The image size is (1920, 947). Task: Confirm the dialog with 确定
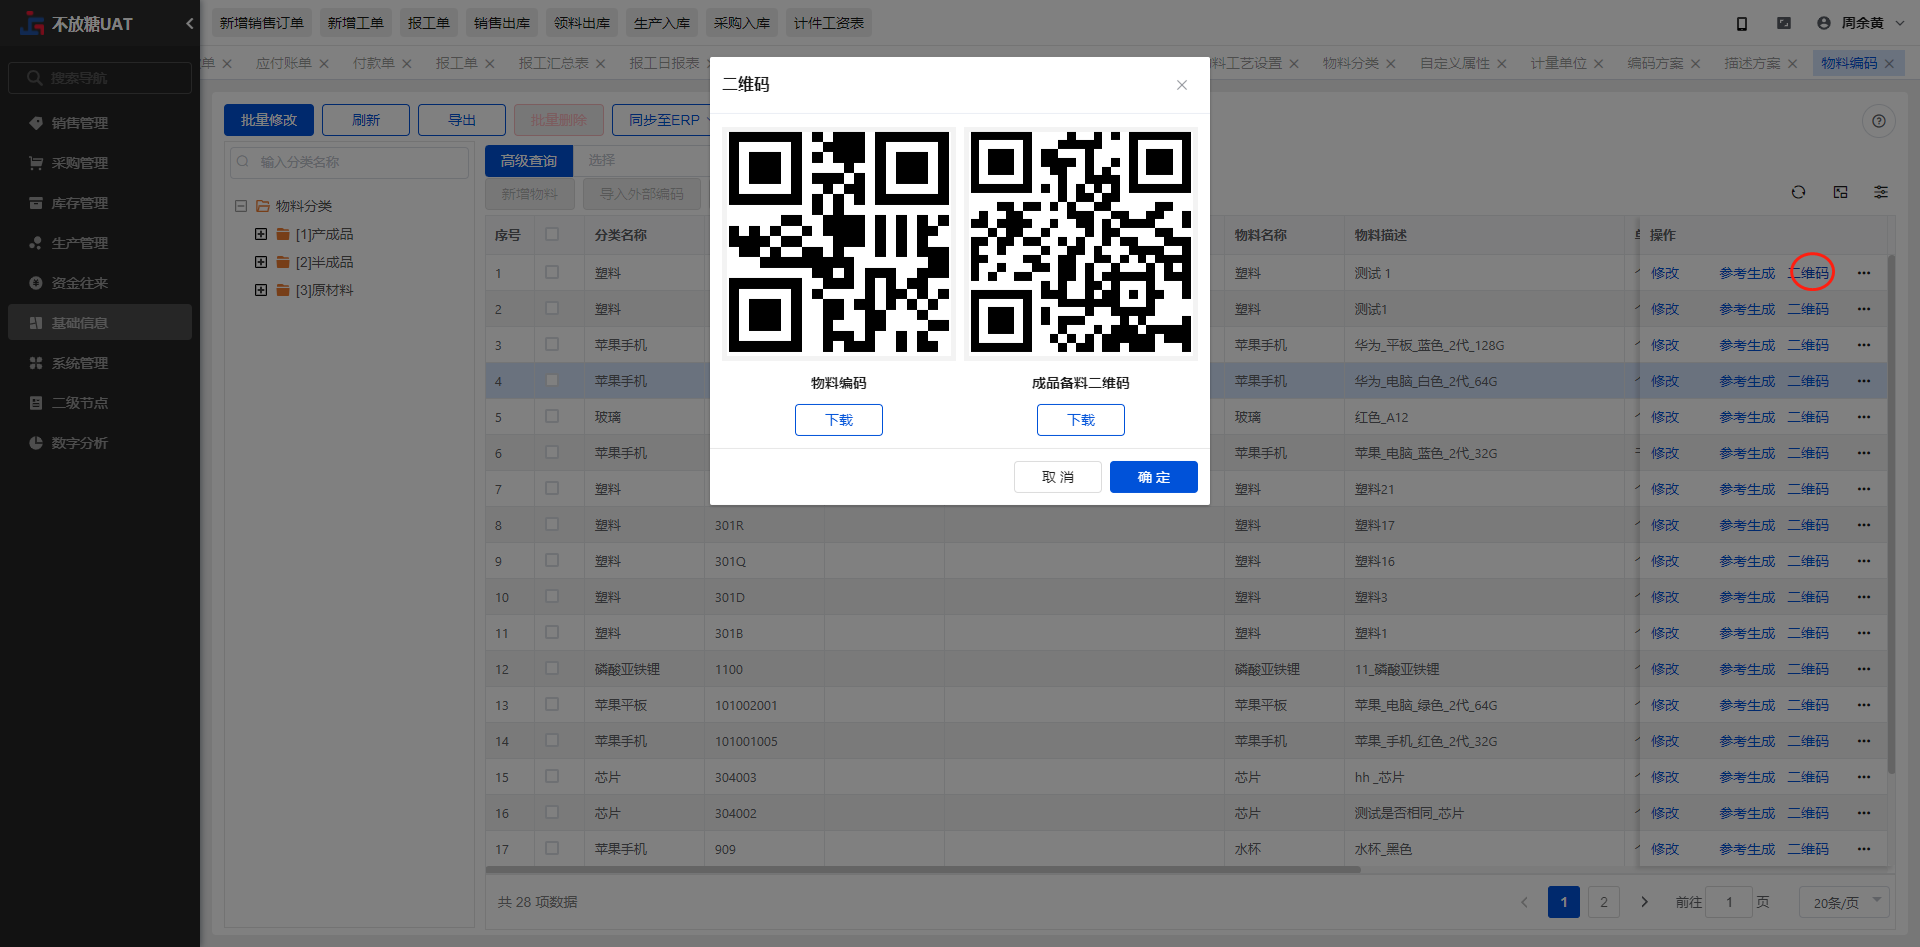click(1154, 477)
